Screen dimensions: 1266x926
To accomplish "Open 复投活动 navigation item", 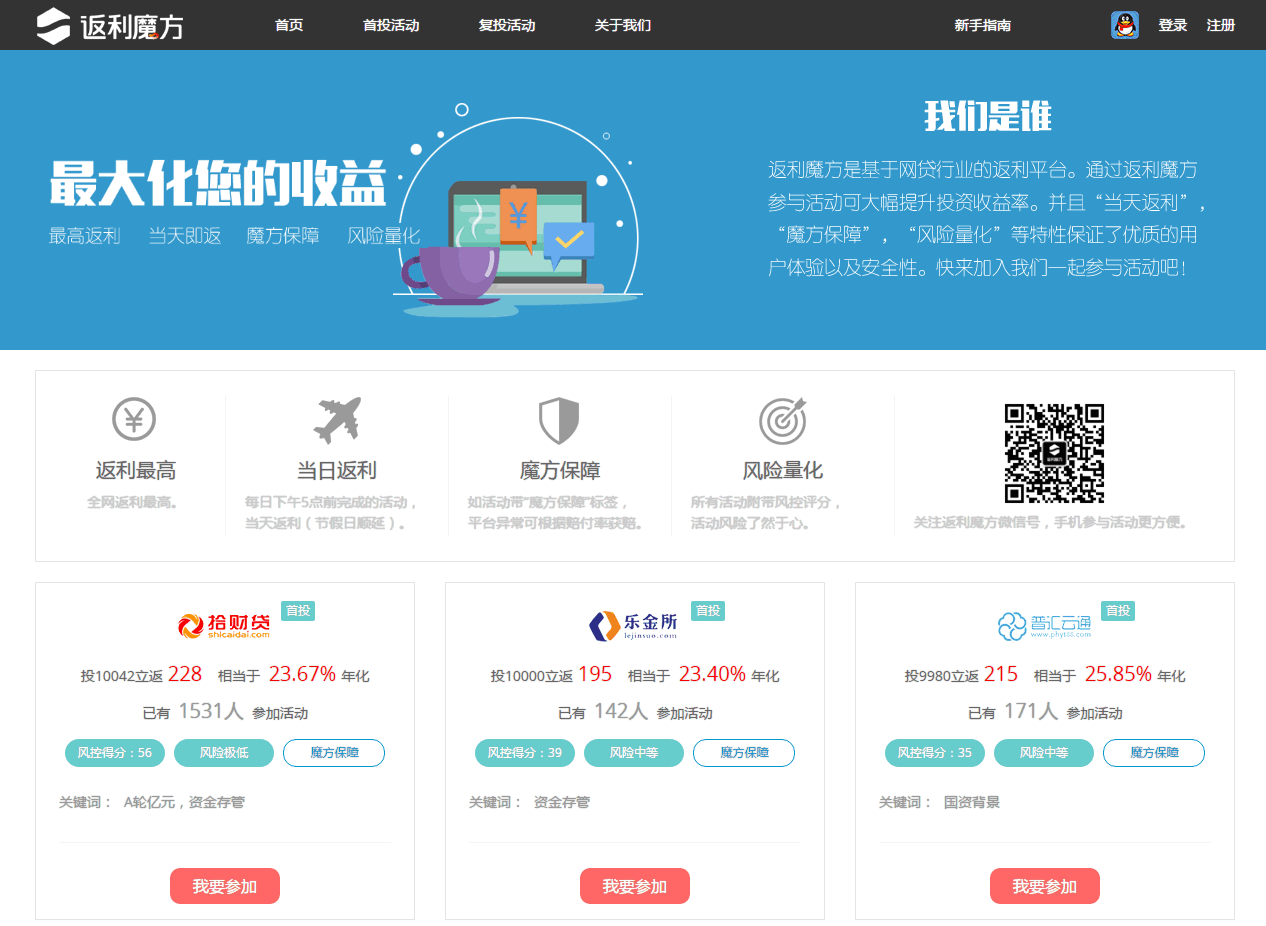I will pos(507,25).
